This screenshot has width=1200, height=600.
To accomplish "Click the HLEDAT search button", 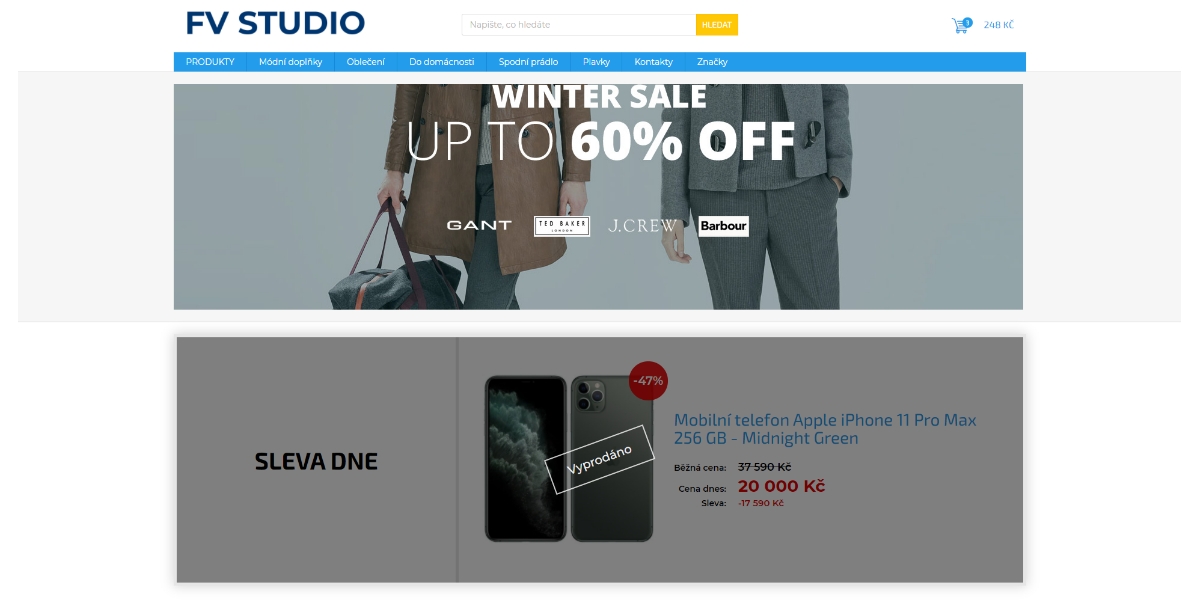I will (717, 25).
